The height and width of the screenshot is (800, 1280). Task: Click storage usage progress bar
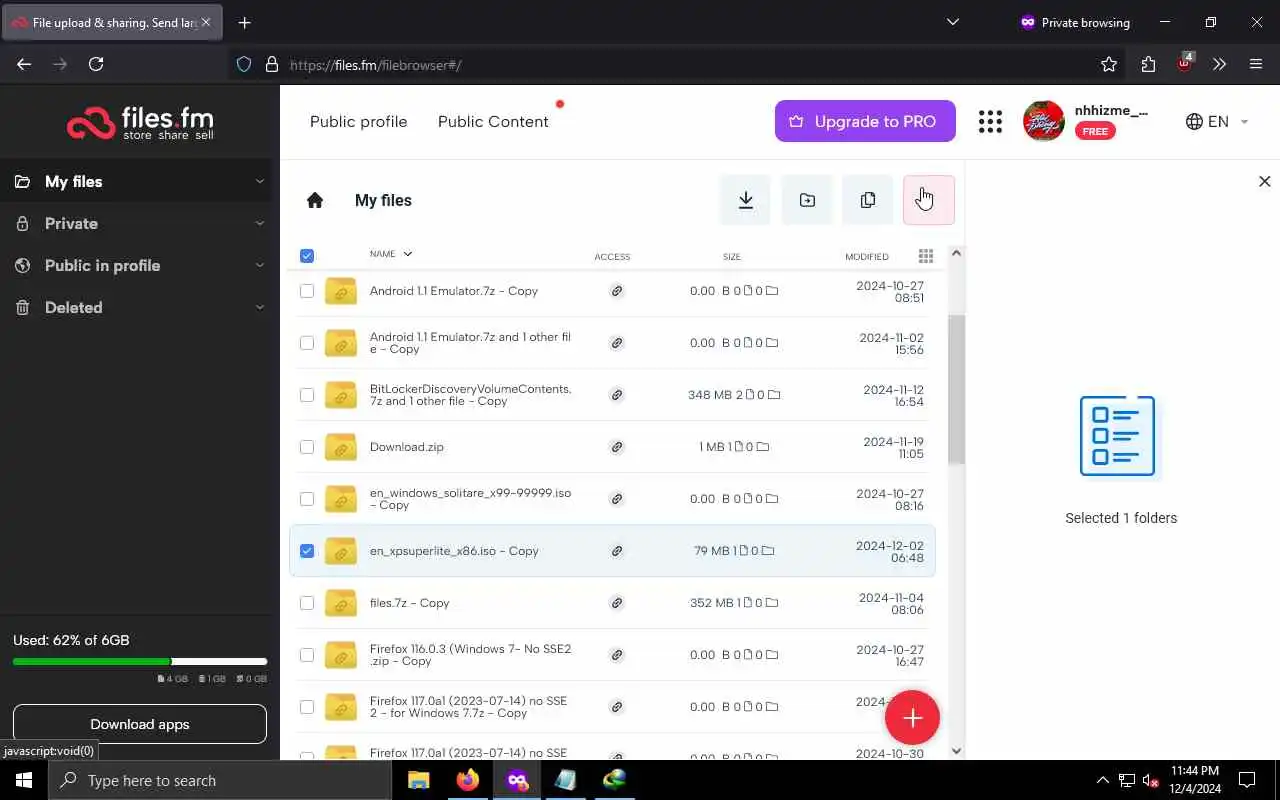(x=140, y=661)
